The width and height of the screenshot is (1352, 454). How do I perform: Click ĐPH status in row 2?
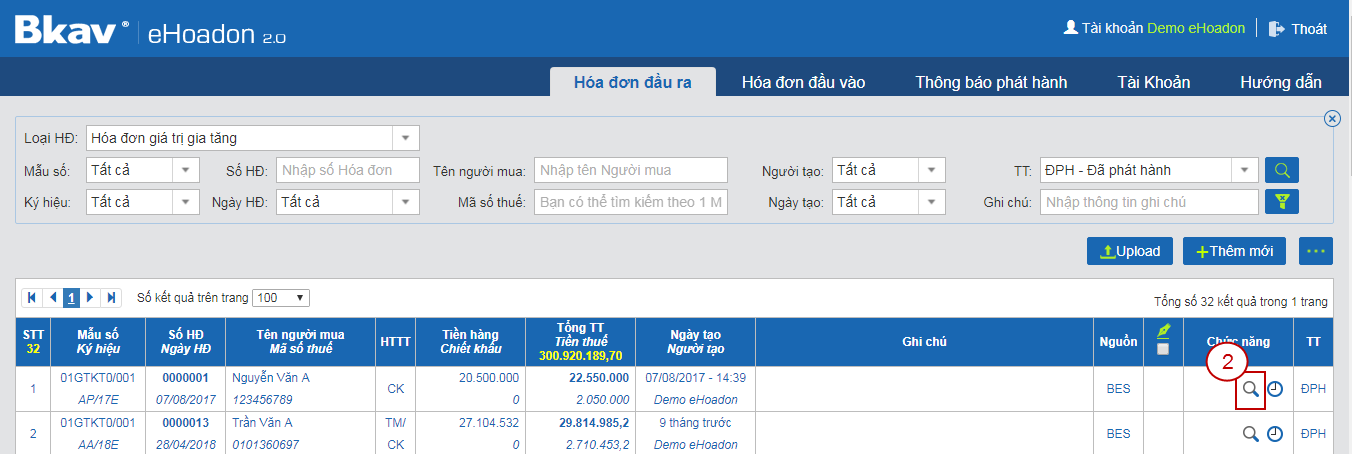pyautogui.click(x=1313, y=434)
